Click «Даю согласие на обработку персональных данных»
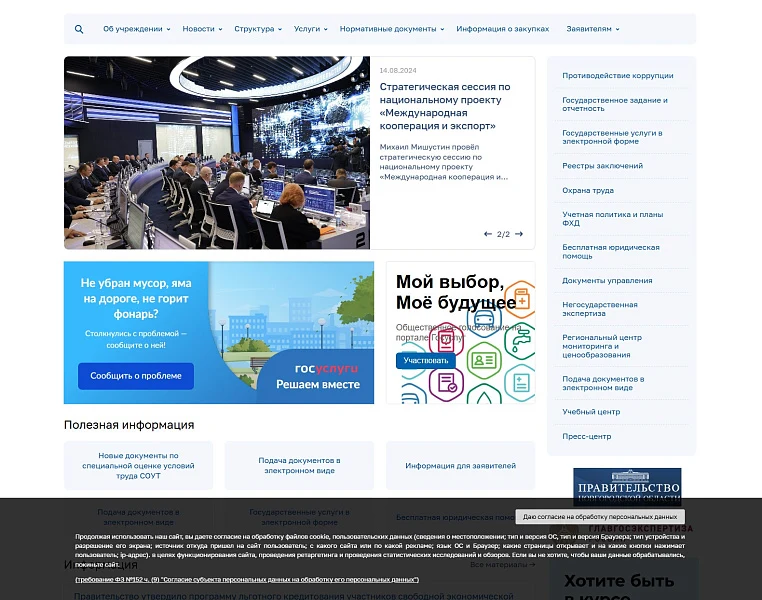The height and width of the screenshot is (600, 762). click(x=600, y=517)
